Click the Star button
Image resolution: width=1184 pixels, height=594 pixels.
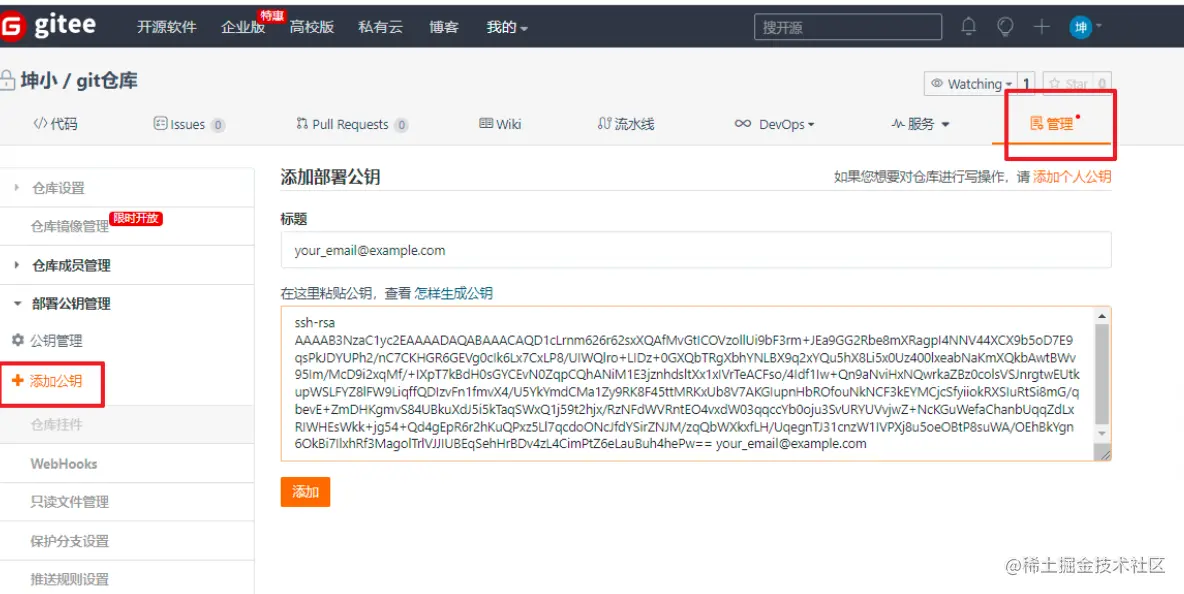[x=1068, y=84]
